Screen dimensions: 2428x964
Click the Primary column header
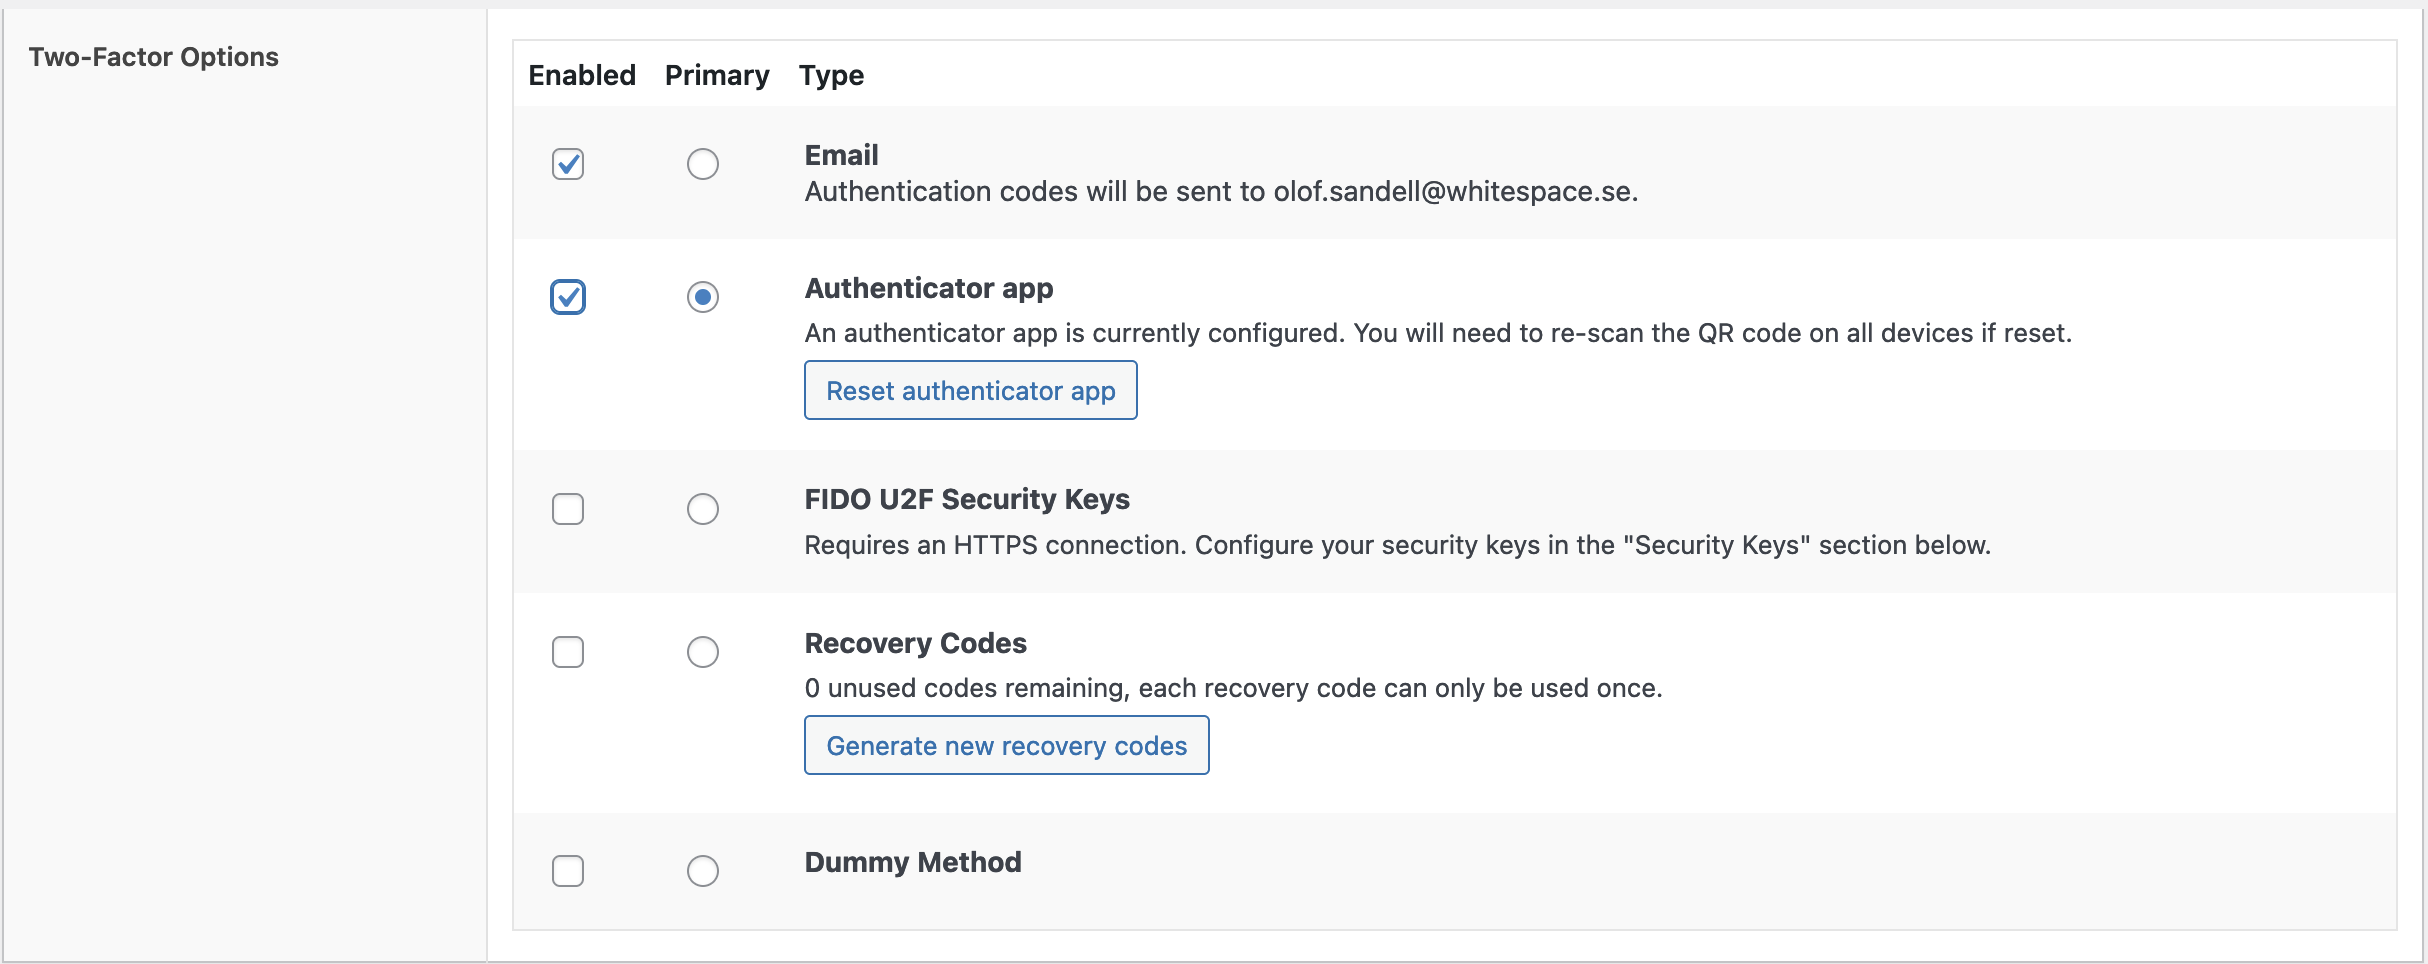[x=717, y=75]
